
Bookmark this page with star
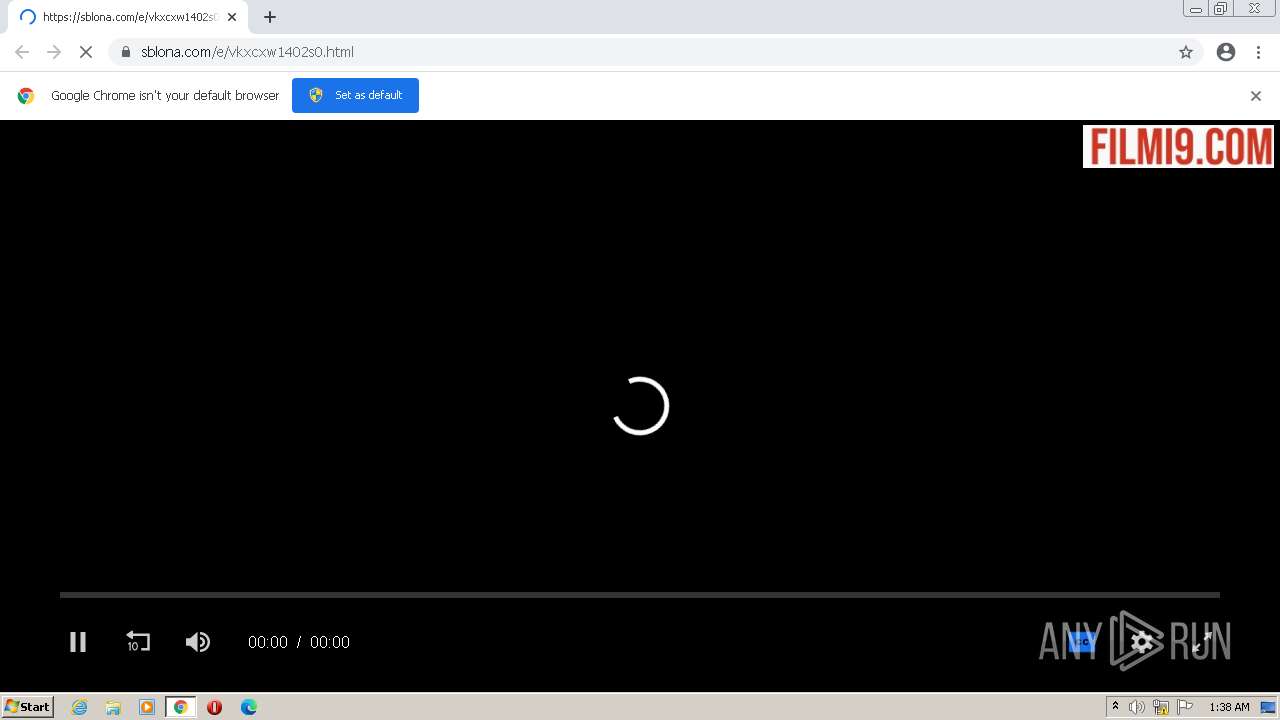[x=1186, y=52]
